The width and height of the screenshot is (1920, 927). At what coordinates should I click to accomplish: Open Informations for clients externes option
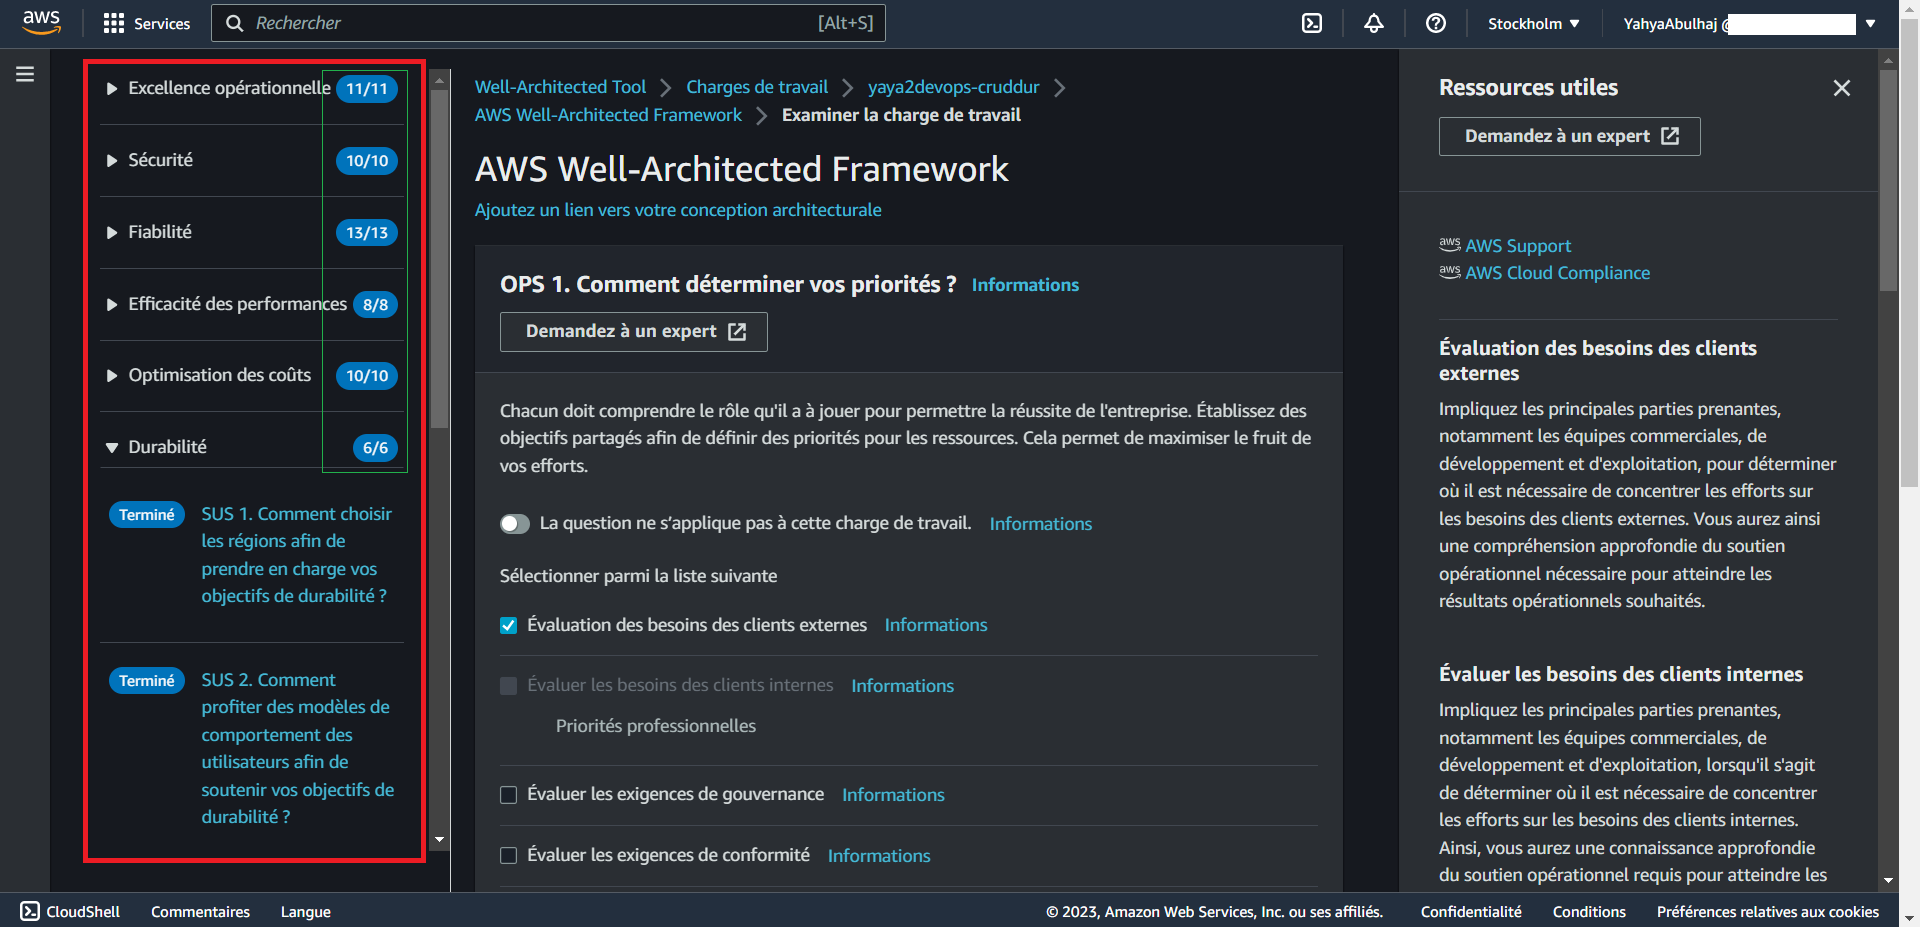click(x=936, y=625)
